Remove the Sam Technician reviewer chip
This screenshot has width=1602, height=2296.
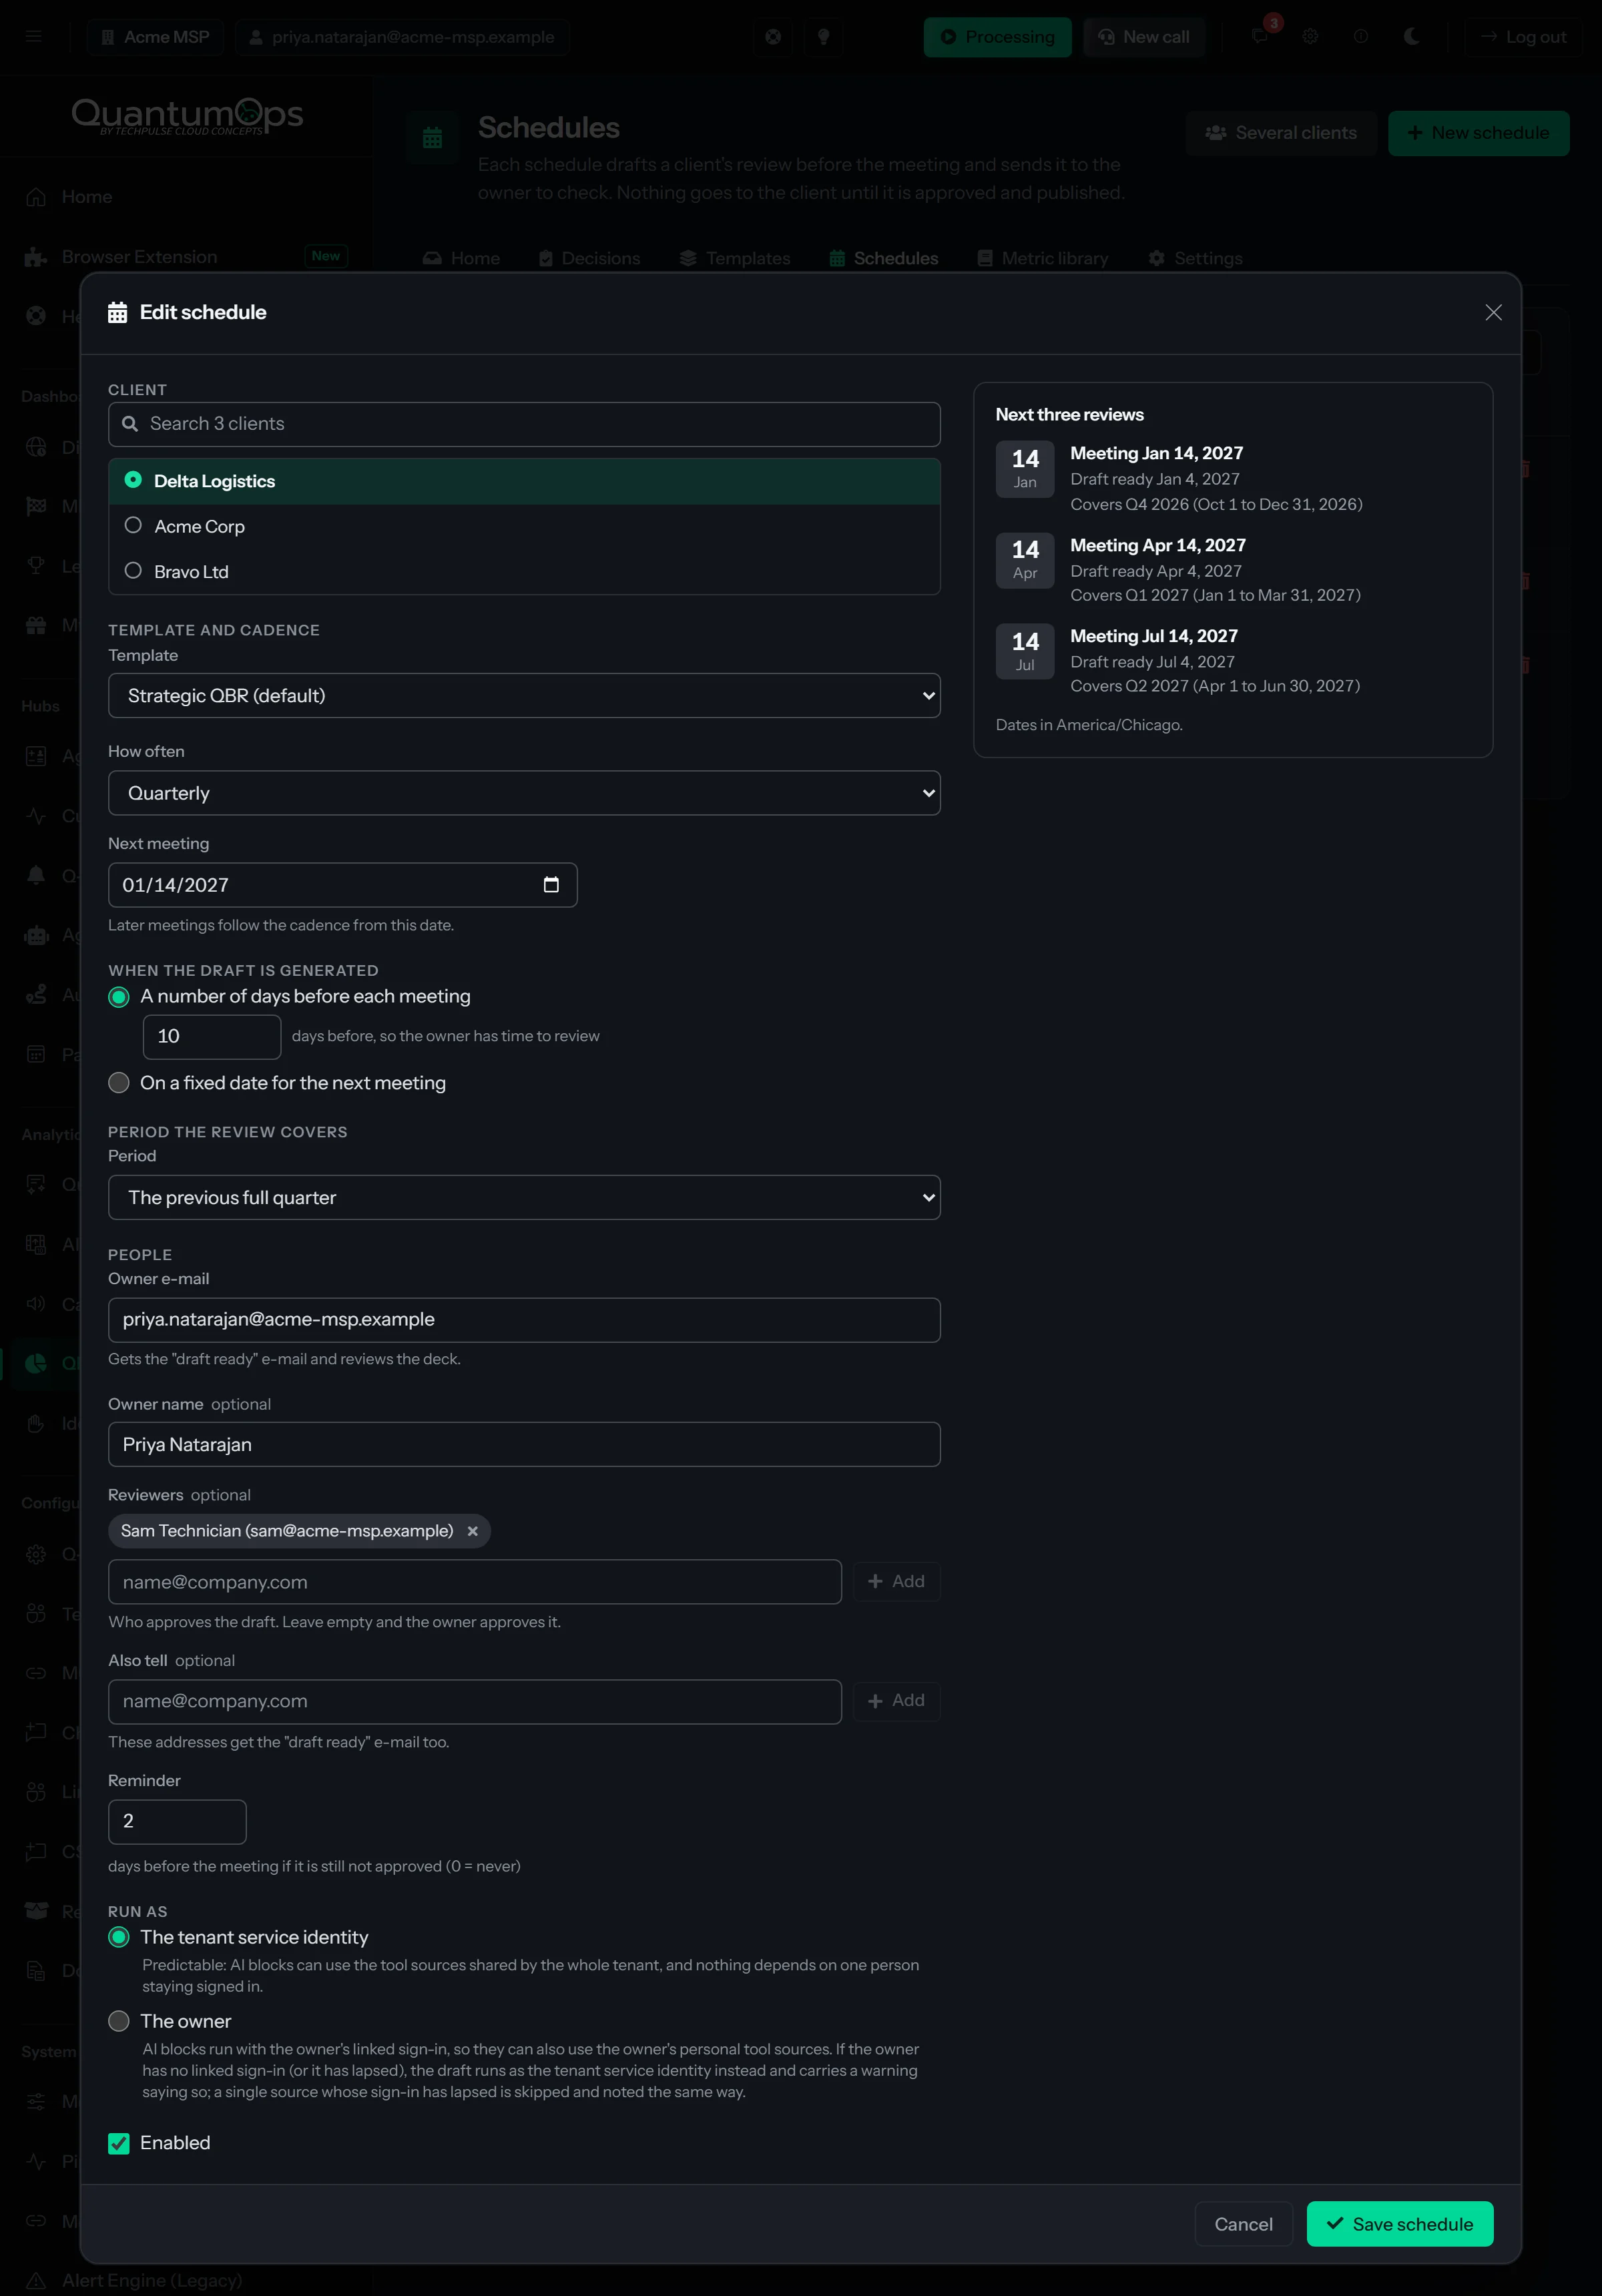click(x=472, y=1531)
